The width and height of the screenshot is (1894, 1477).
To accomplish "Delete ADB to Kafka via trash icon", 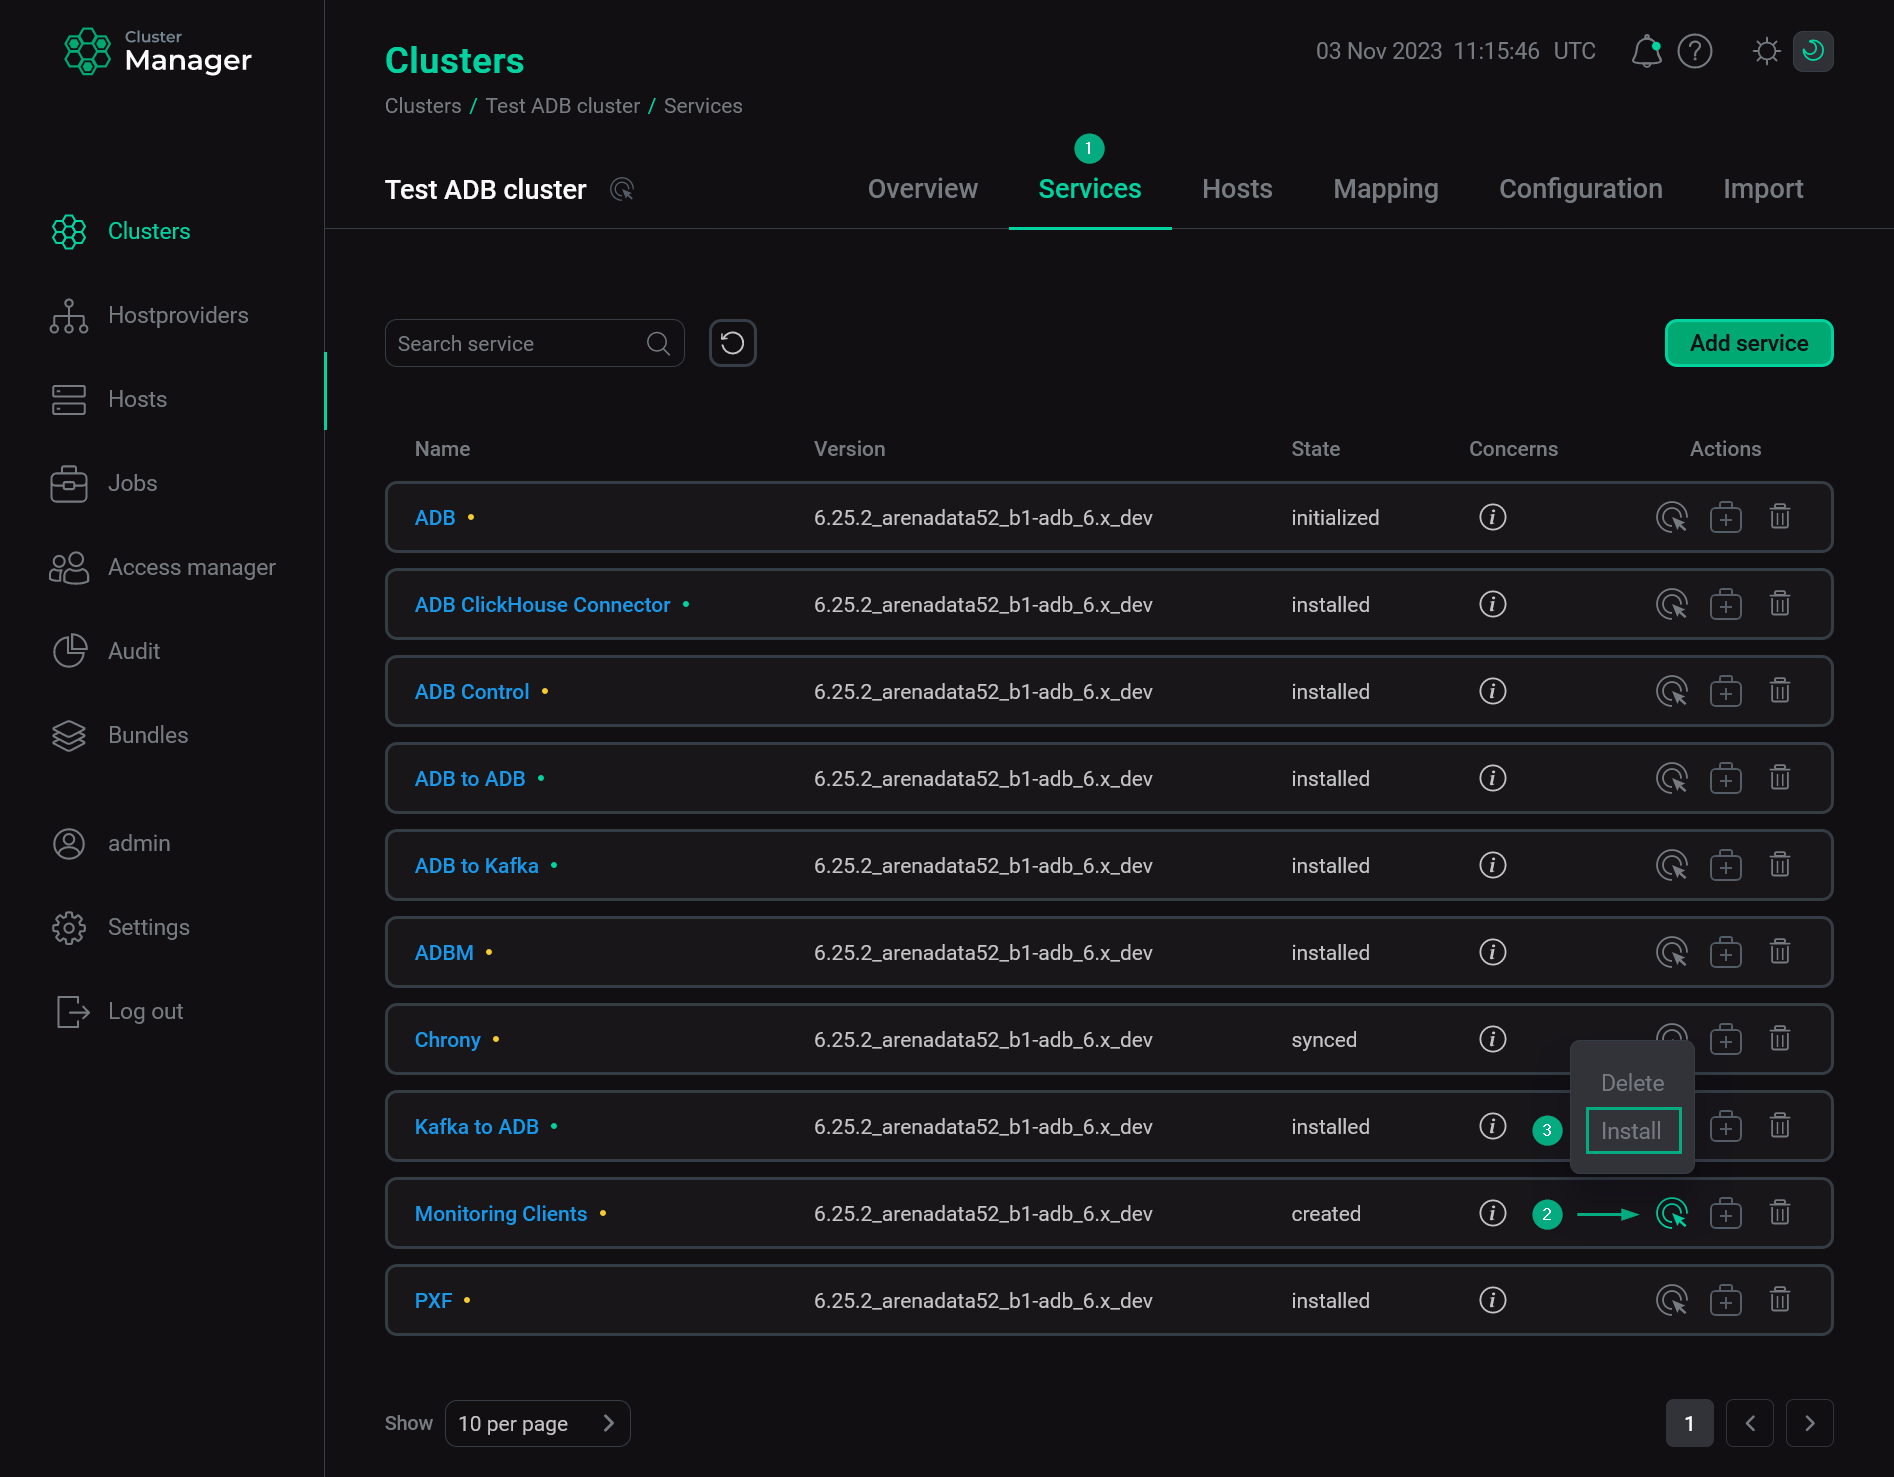I will [1780, 865].
